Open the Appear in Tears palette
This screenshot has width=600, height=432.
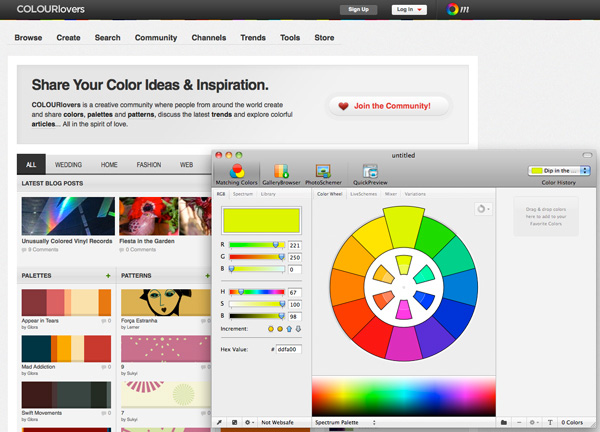[40, 321]
